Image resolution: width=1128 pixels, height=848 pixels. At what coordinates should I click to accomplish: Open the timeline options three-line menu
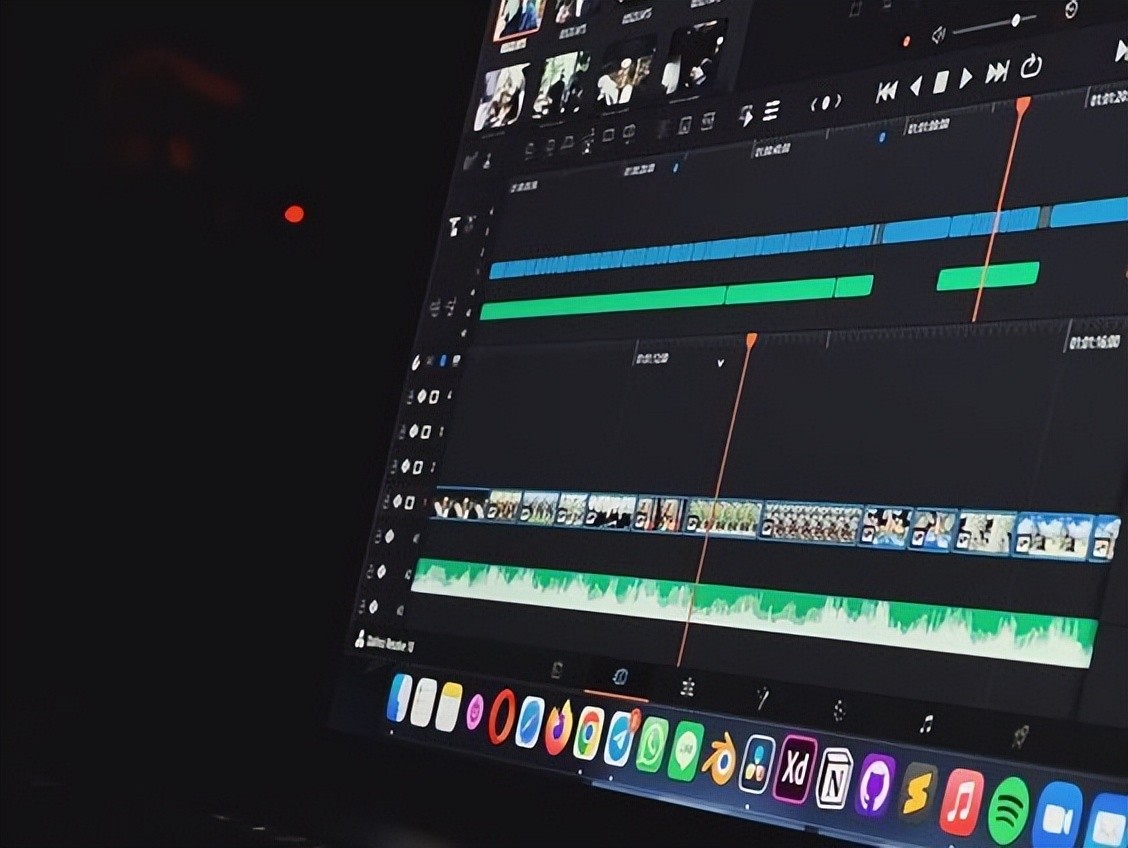pos(772,112)
